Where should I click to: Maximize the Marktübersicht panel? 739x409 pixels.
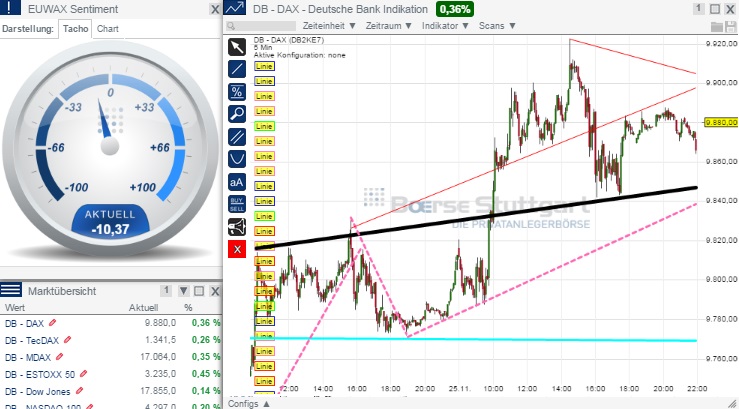coord(199,291)
